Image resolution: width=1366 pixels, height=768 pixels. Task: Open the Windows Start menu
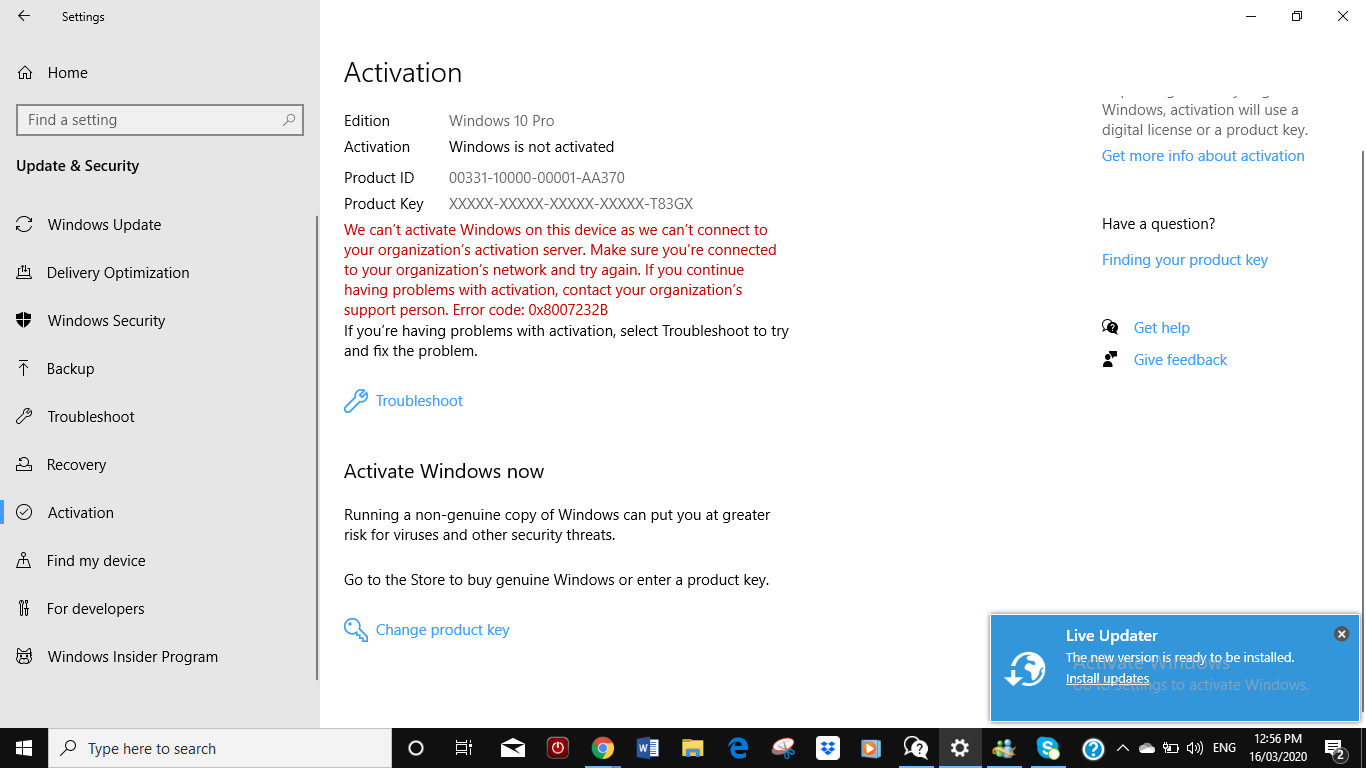(24, 748)
